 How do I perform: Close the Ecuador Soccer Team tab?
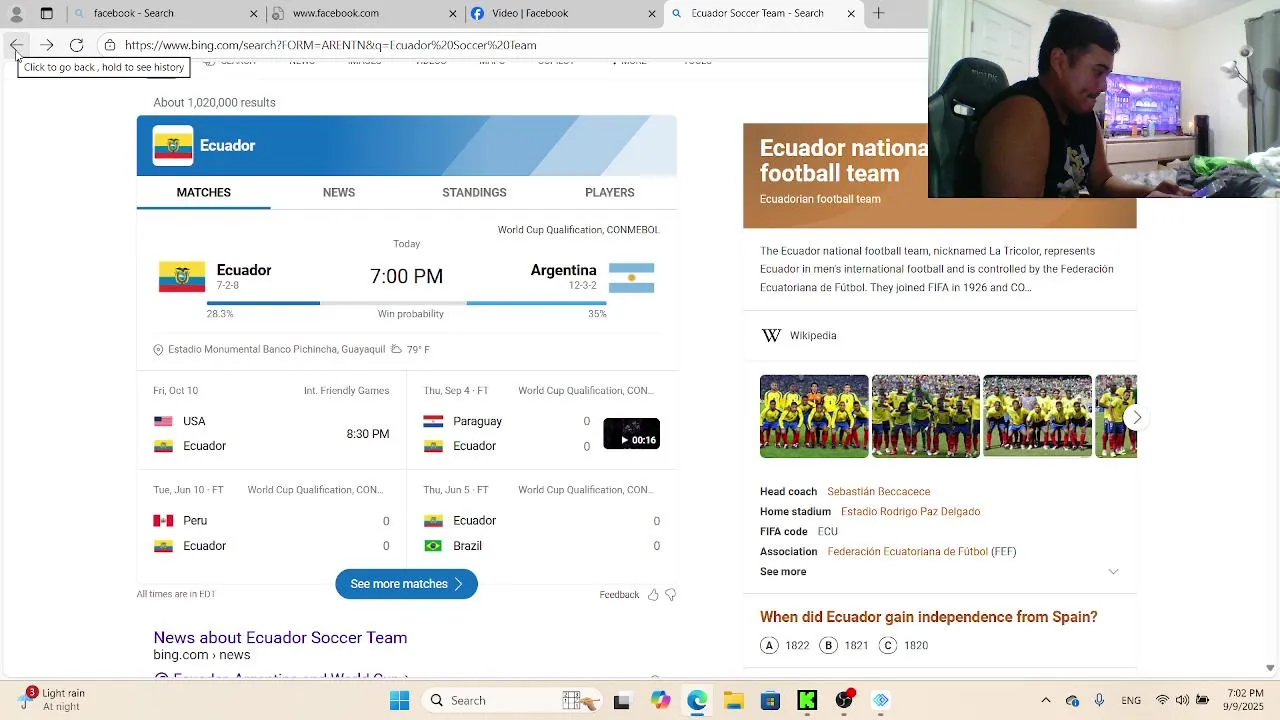click(x=851, y=13)
